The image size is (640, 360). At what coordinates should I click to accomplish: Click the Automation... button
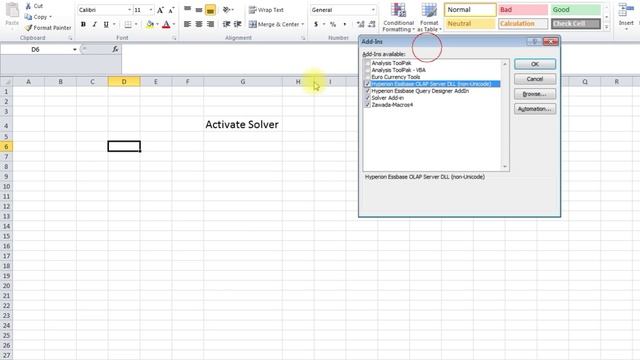pyautogui.click(x=535, y=109)
